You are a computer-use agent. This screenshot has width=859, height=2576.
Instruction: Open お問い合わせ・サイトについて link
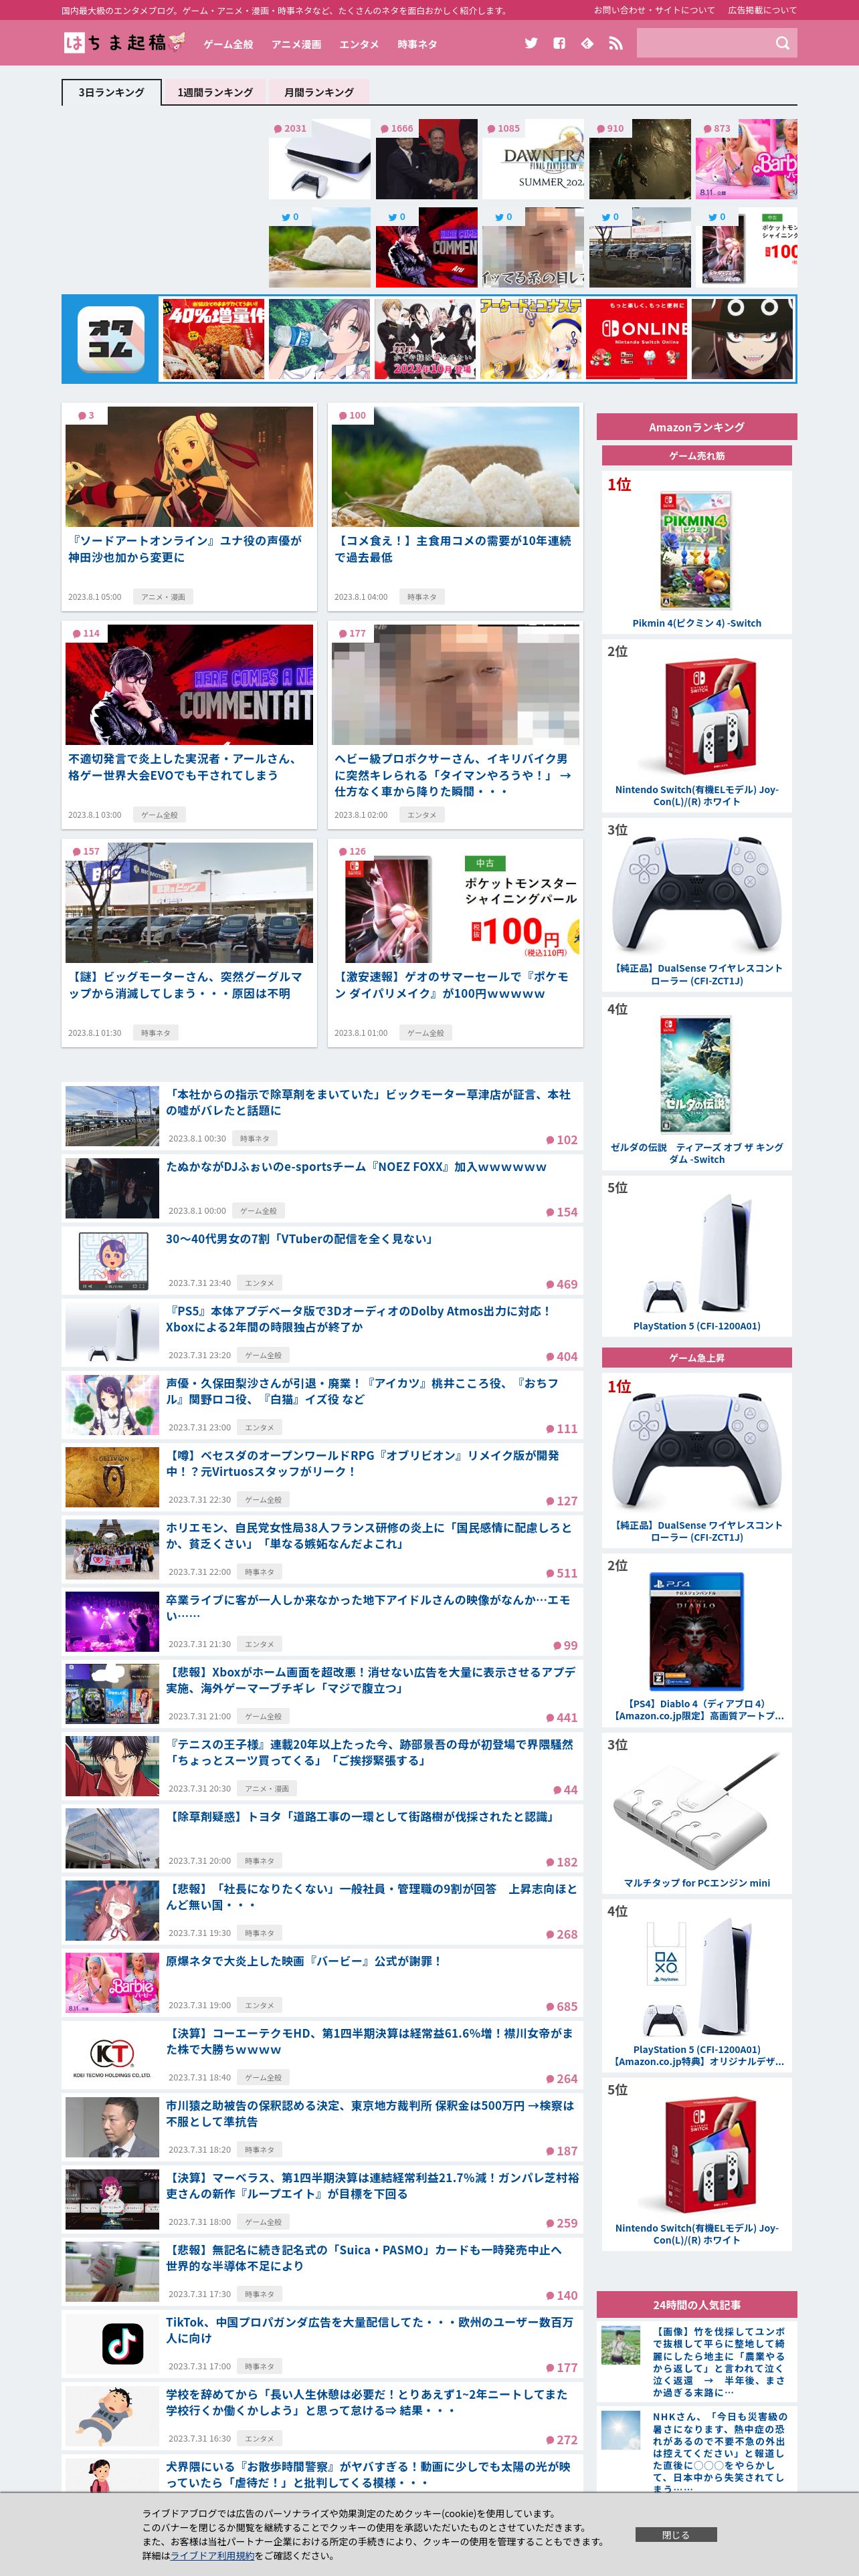coord(654,10)
